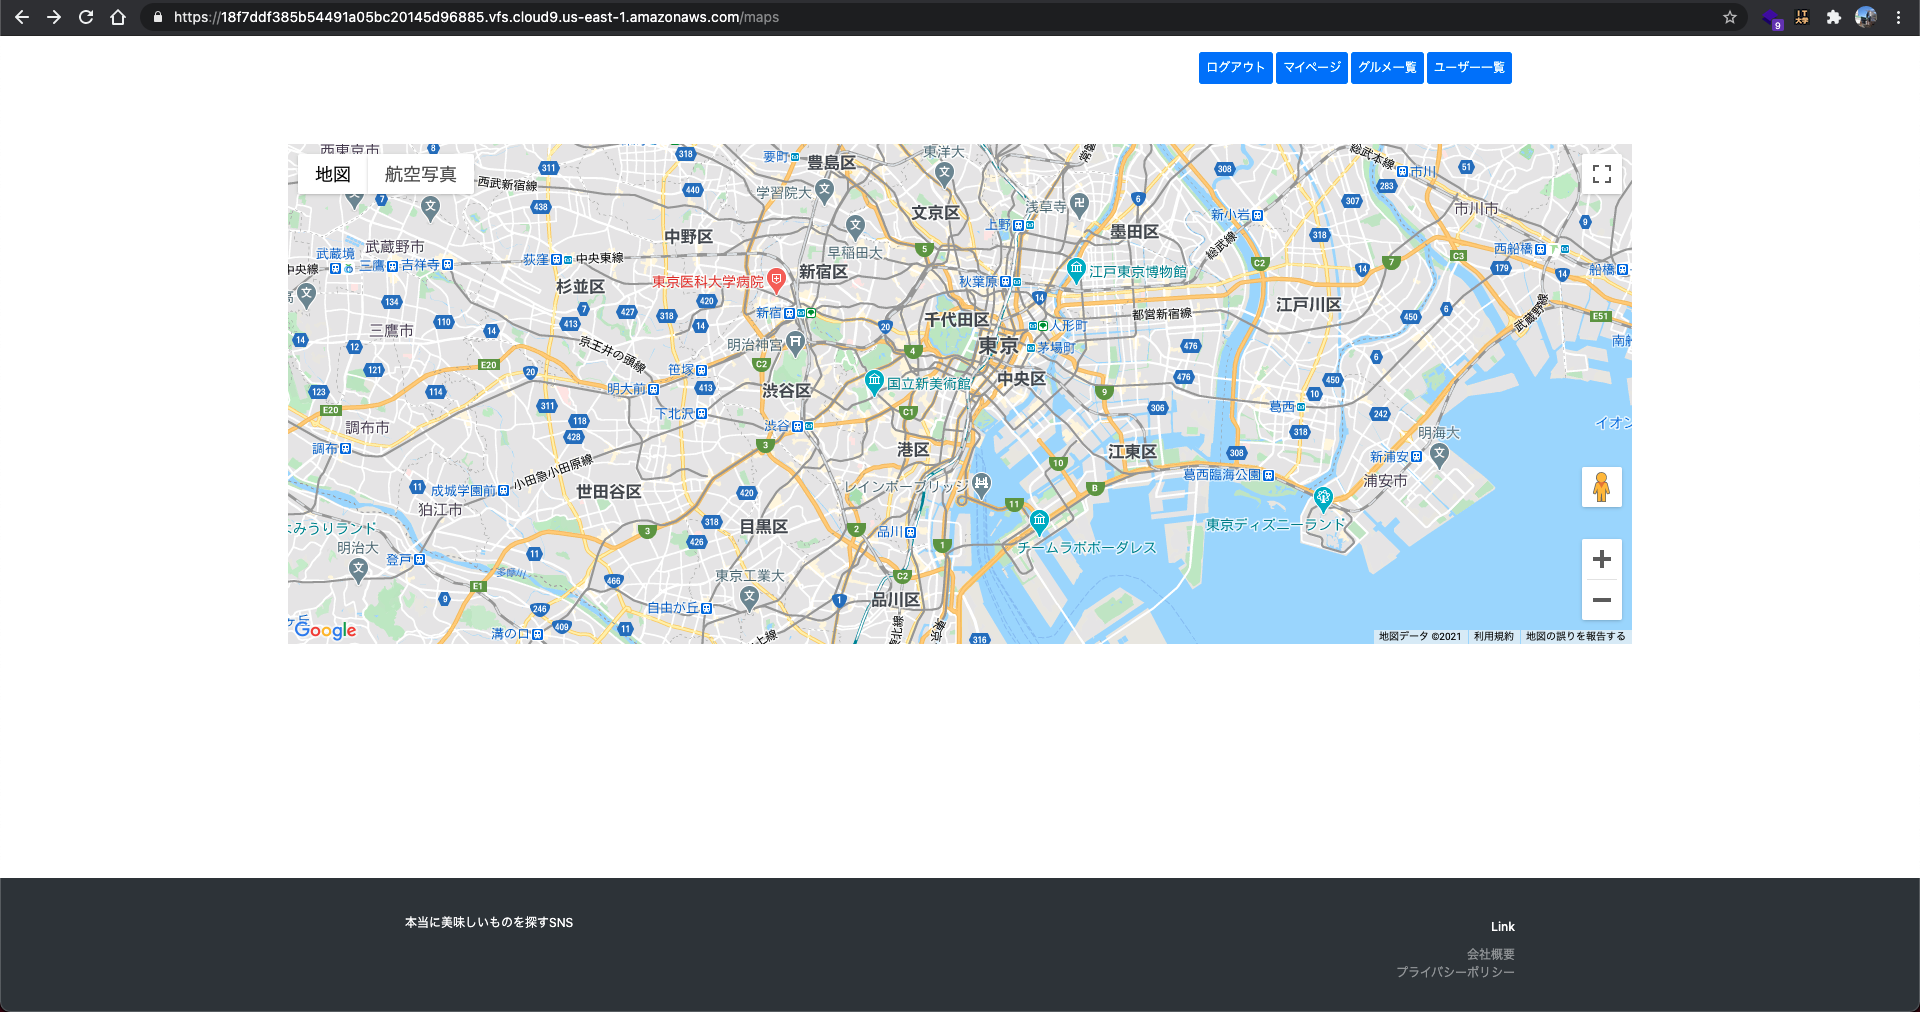Open the browser extensions puzzle menu
Screen dimensions: 1920x1012
1835,17
